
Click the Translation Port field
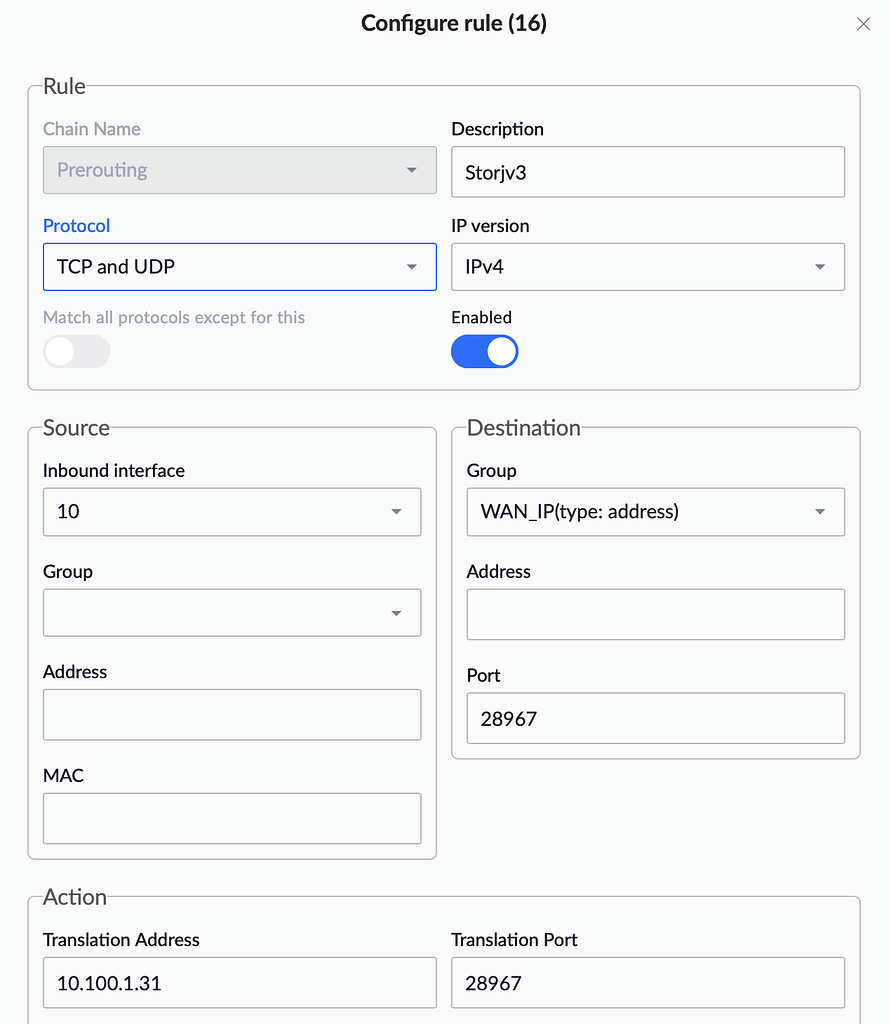click(647, 983)
